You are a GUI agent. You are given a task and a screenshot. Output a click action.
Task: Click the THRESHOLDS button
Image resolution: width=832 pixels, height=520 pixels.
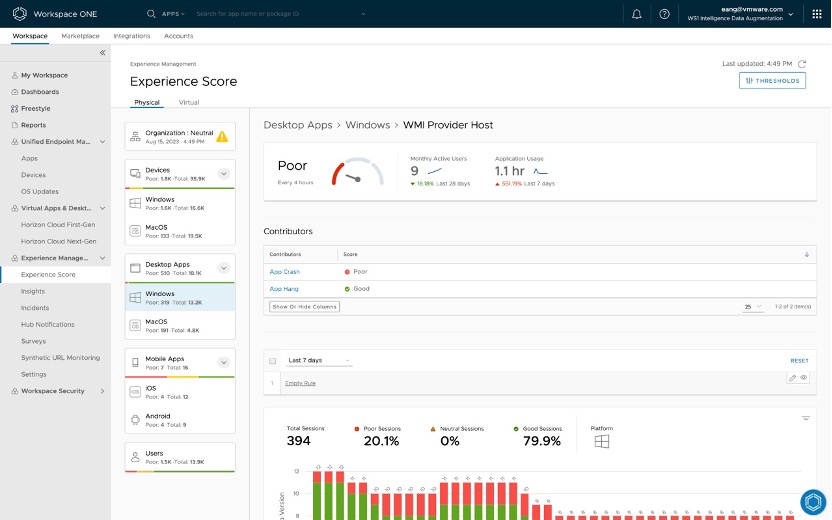click(x=772, y=81)
